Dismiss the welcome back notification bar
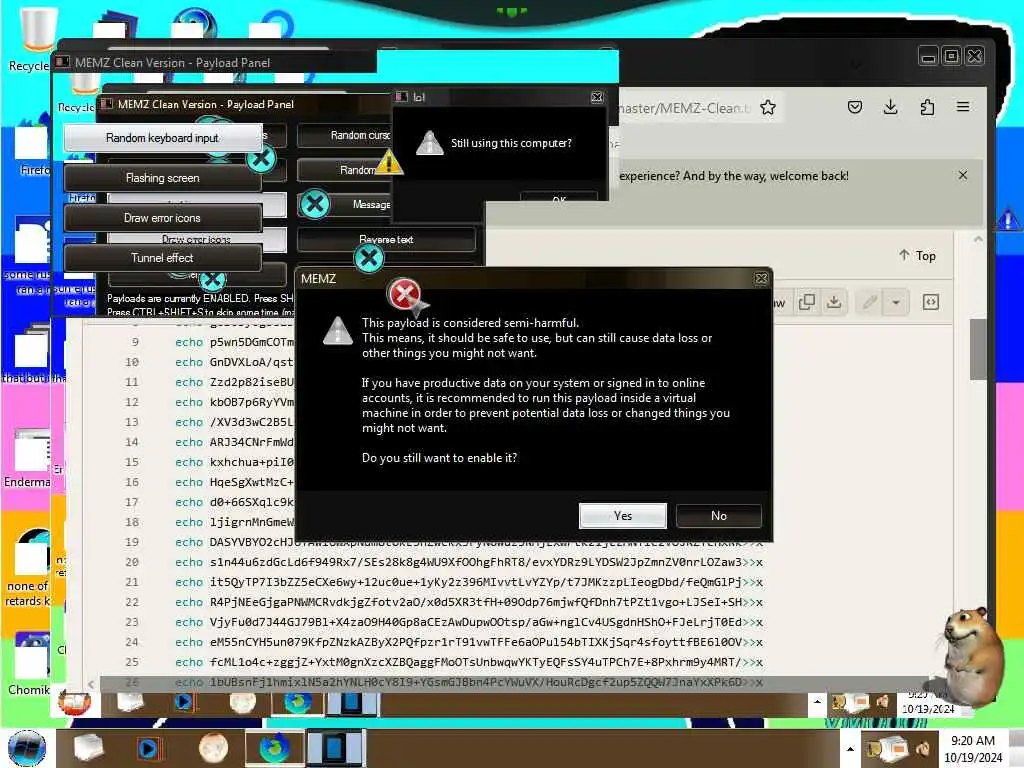Viewport: 1024px width, 768px height. coord(963,175)
